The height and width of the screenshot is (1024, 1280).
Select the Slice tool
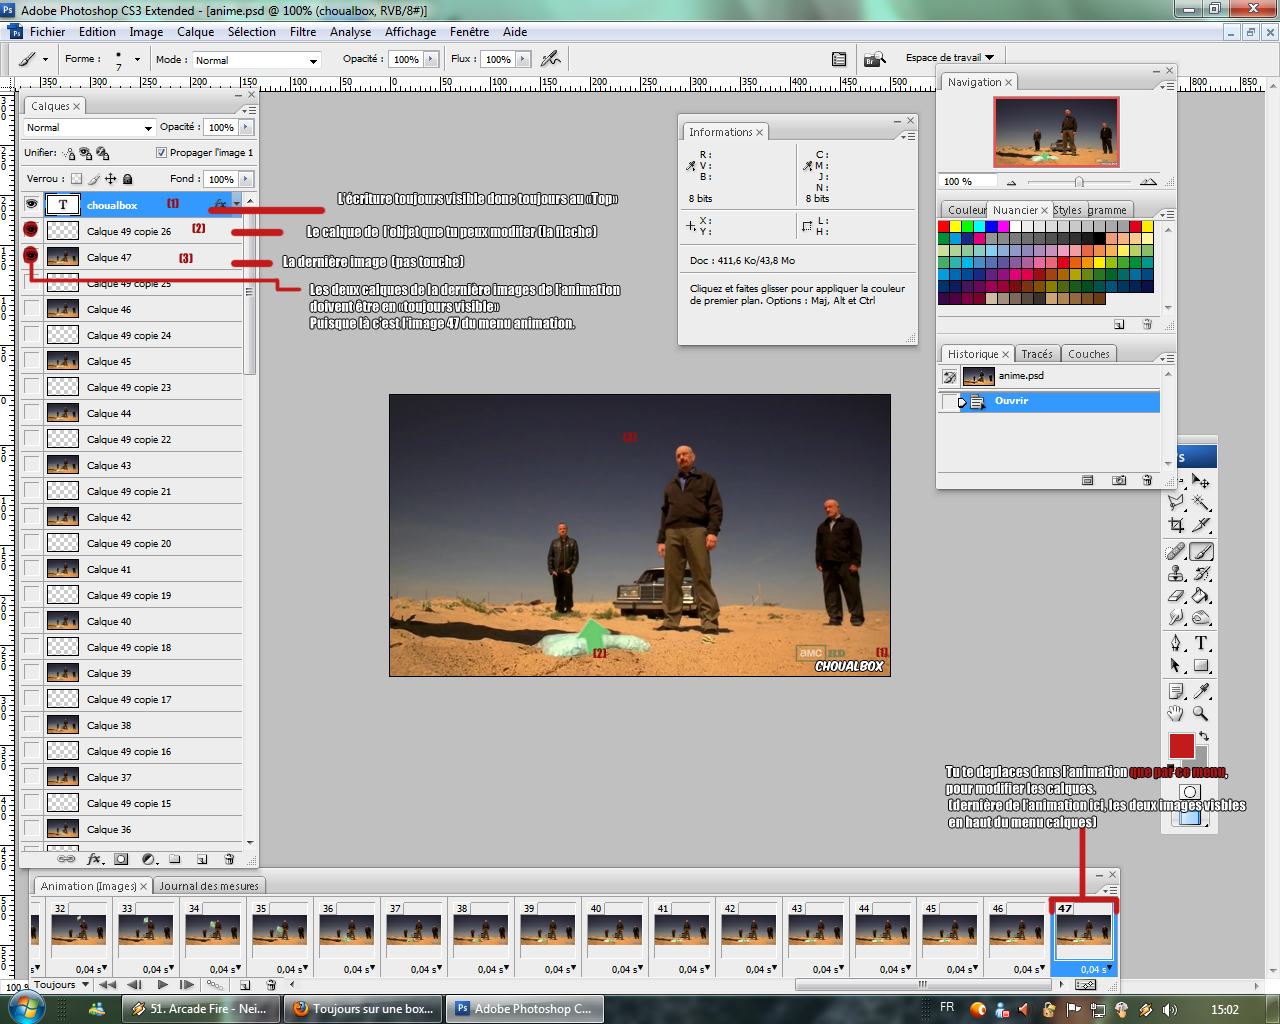click(1201, 525)
